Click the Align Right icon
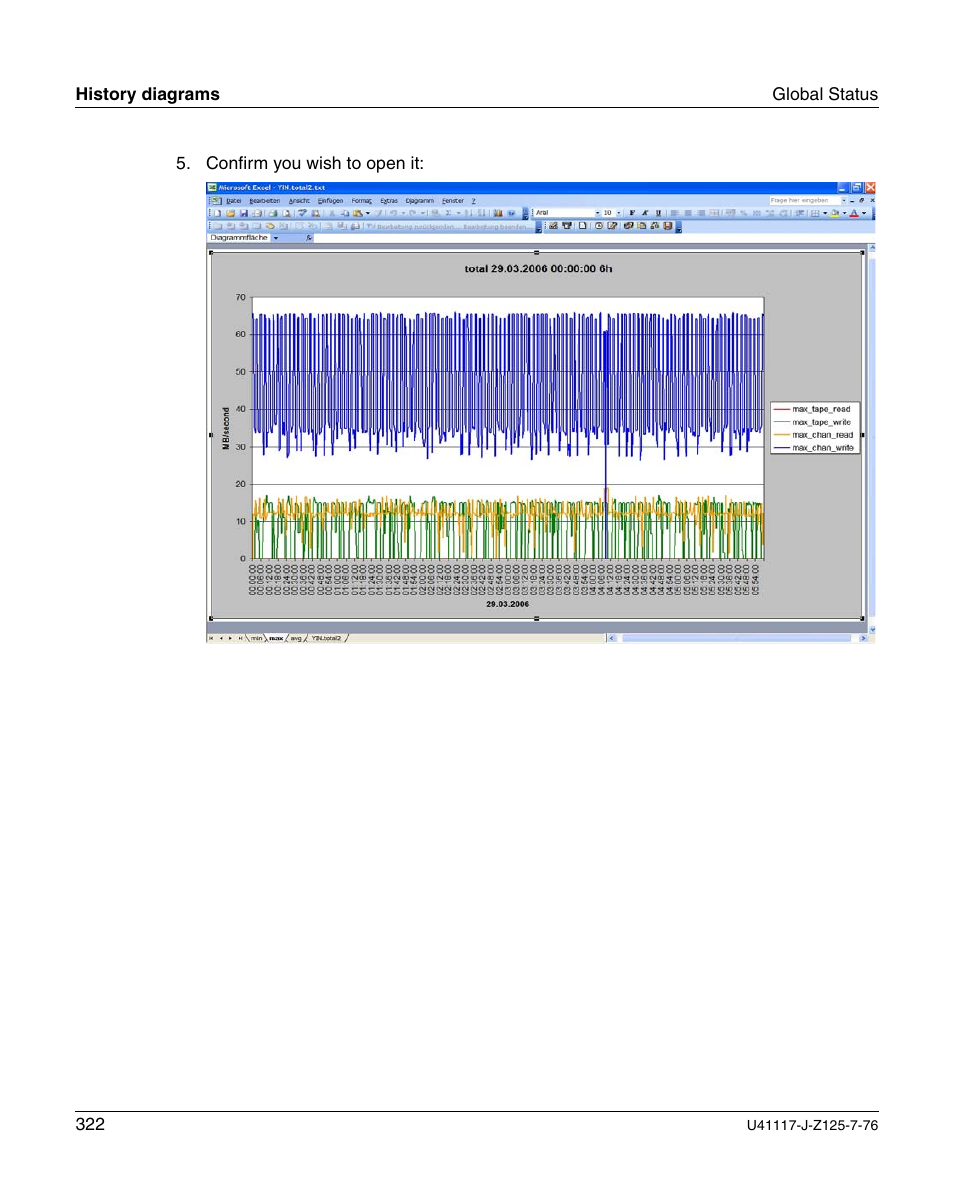The width and height of the screenshot is (954, 1204). coord(701,213)
